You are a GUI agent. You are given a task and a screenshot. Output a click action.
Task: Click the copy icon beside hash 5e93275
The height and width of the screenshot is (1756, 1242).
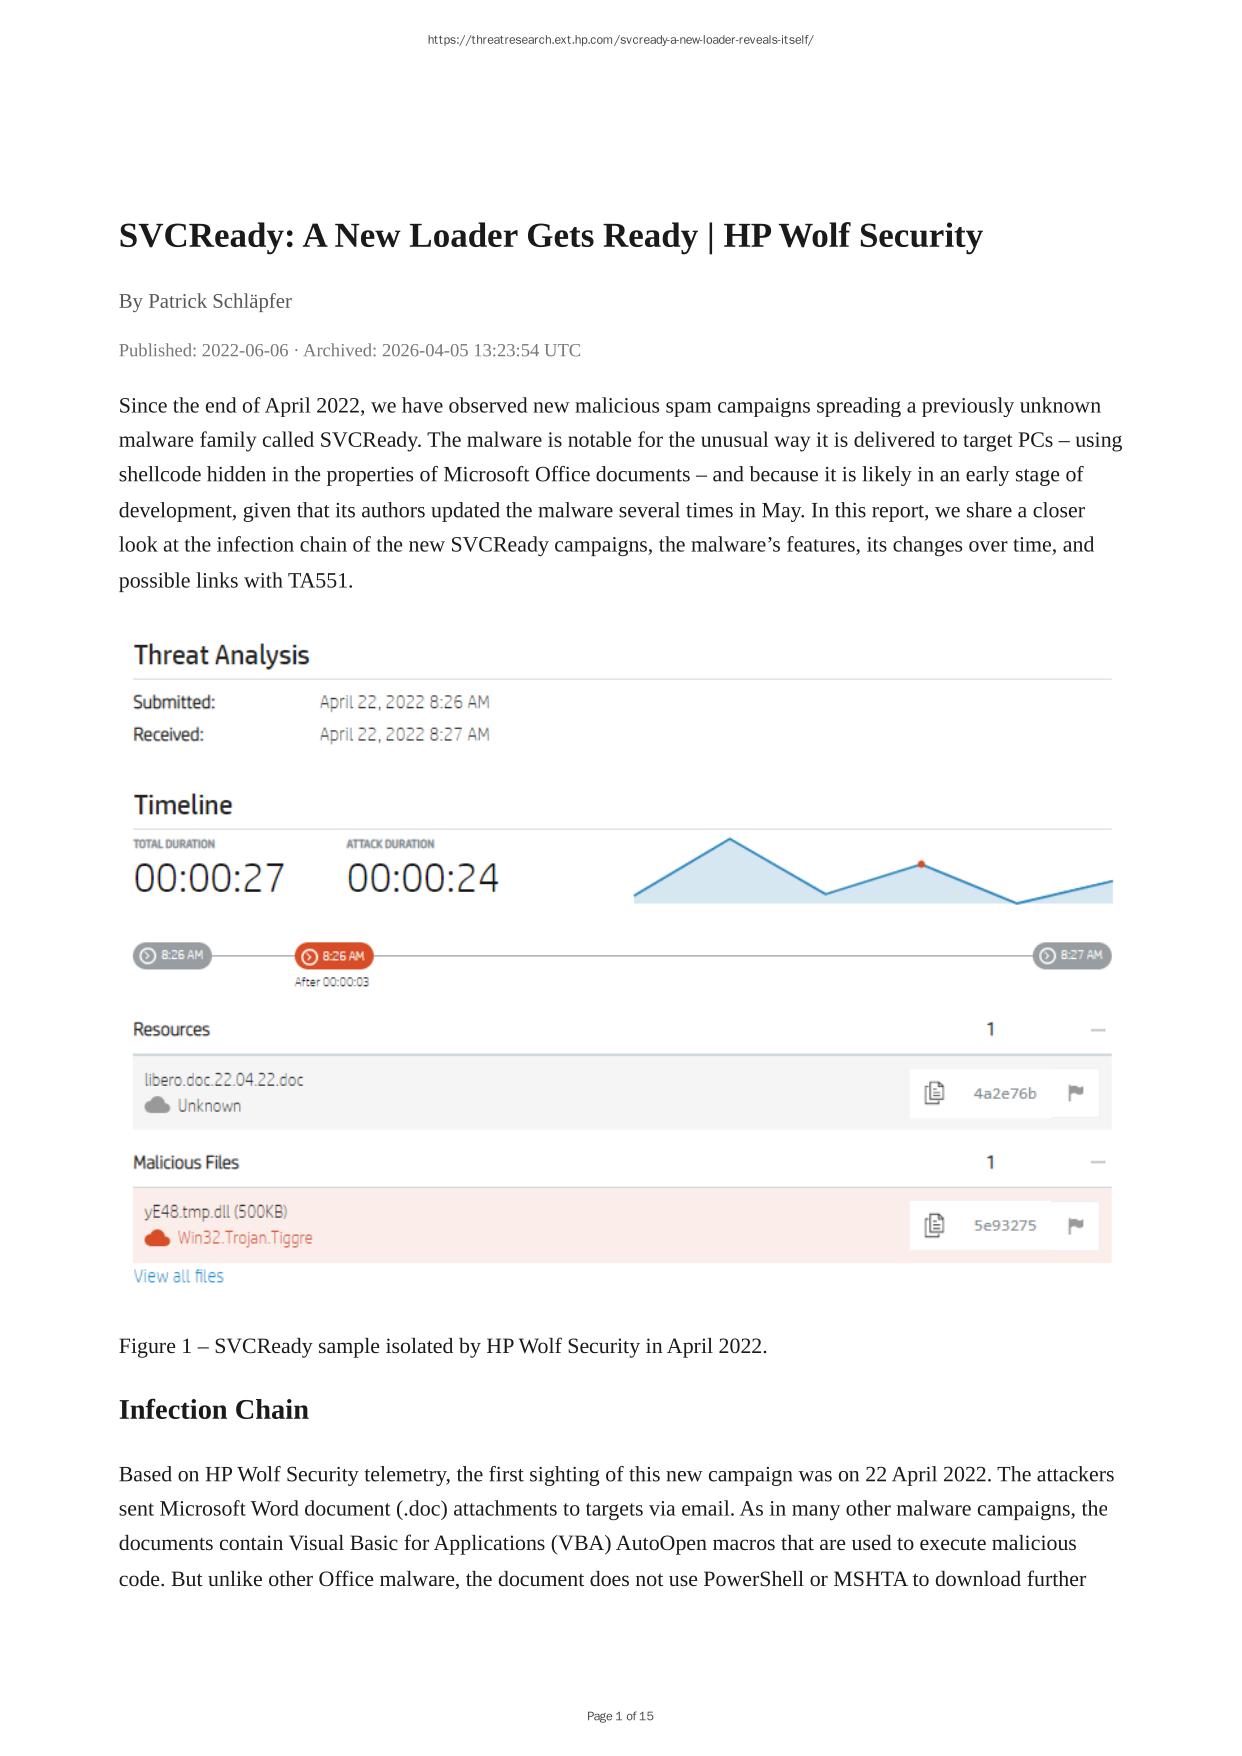click(934, 1225)
